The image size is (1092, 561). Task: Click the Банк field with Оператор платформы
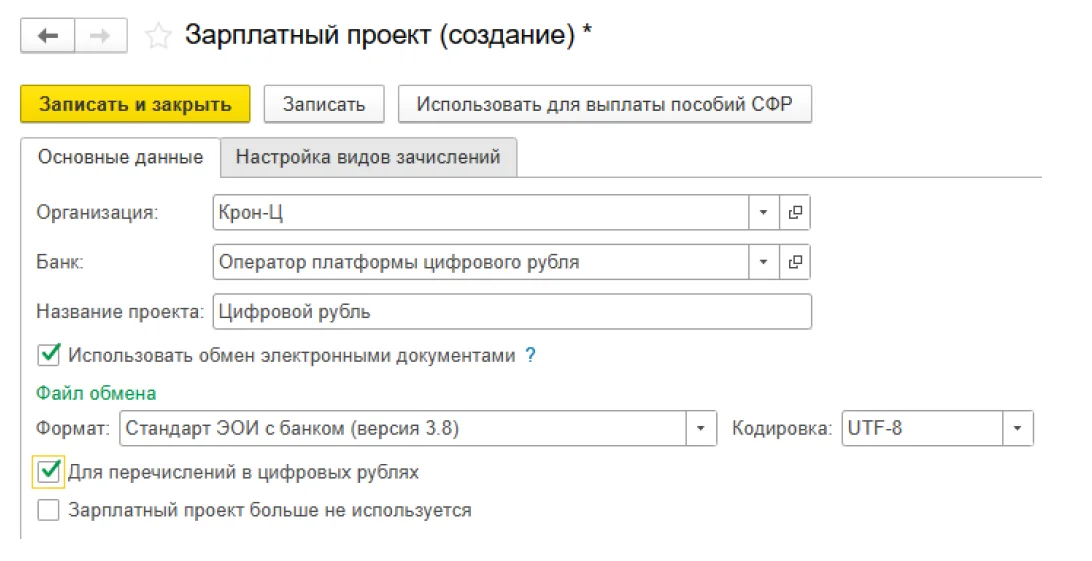(x=481, y=262)
